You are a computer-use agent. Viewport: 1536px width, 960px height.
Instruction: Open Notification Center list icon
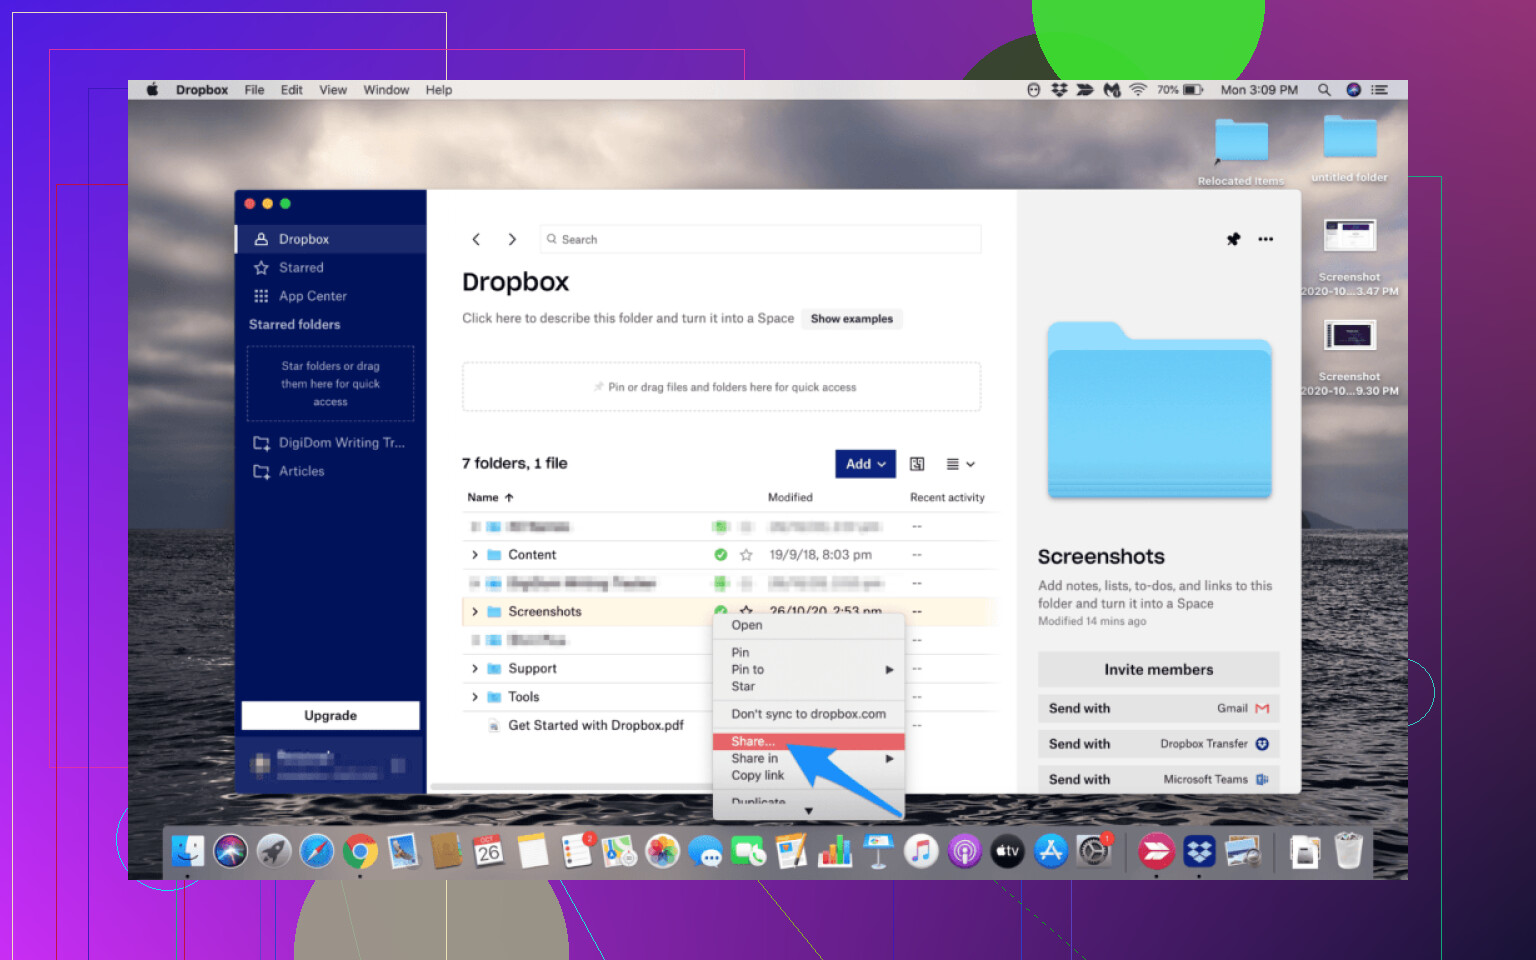click(x=1380, y=90)
